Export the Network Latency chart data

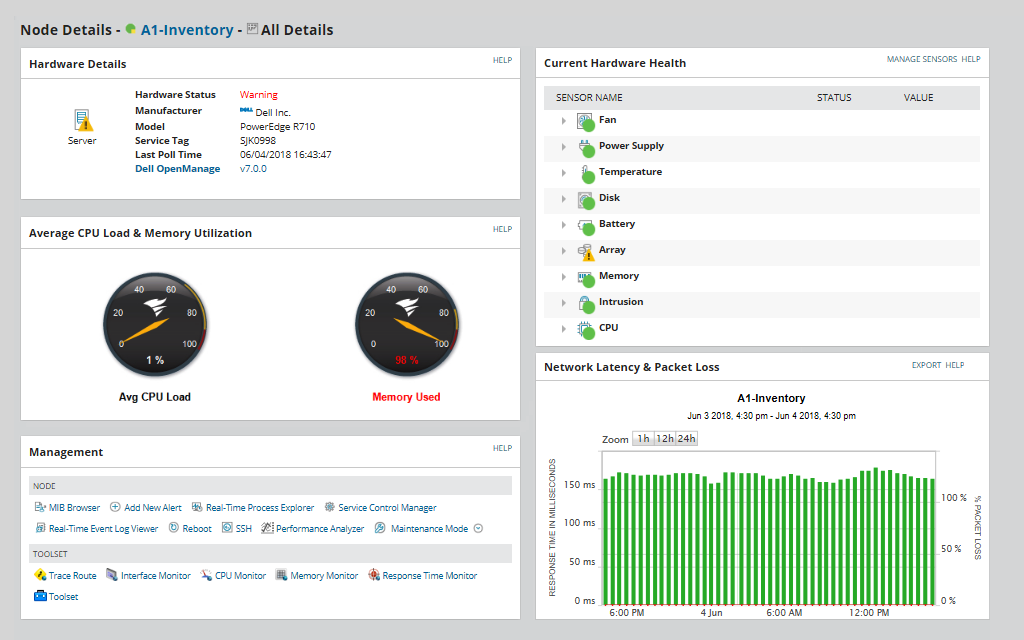(926, 365)
